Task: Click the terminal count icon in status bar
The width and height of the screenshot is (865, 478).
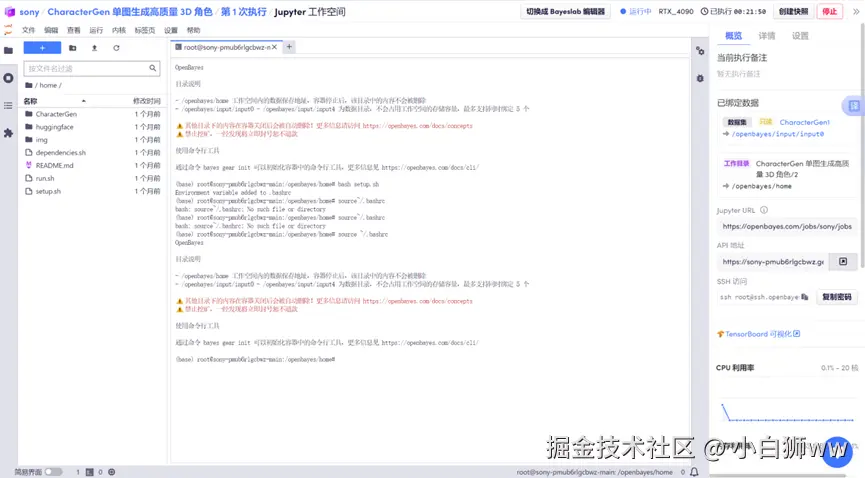Action: coord(90,472)
